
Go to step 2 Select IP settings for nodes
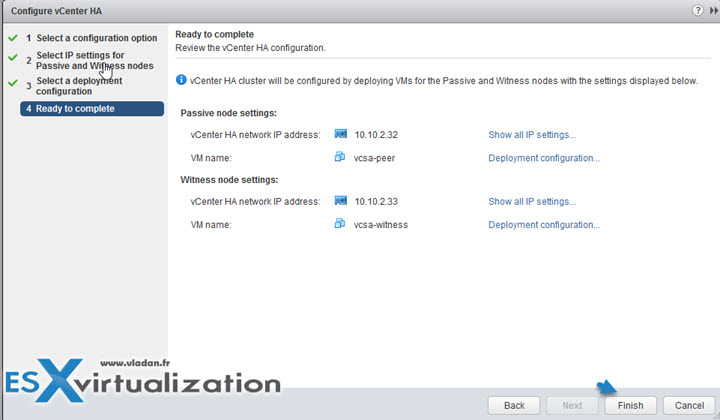(x=95, y=61)
